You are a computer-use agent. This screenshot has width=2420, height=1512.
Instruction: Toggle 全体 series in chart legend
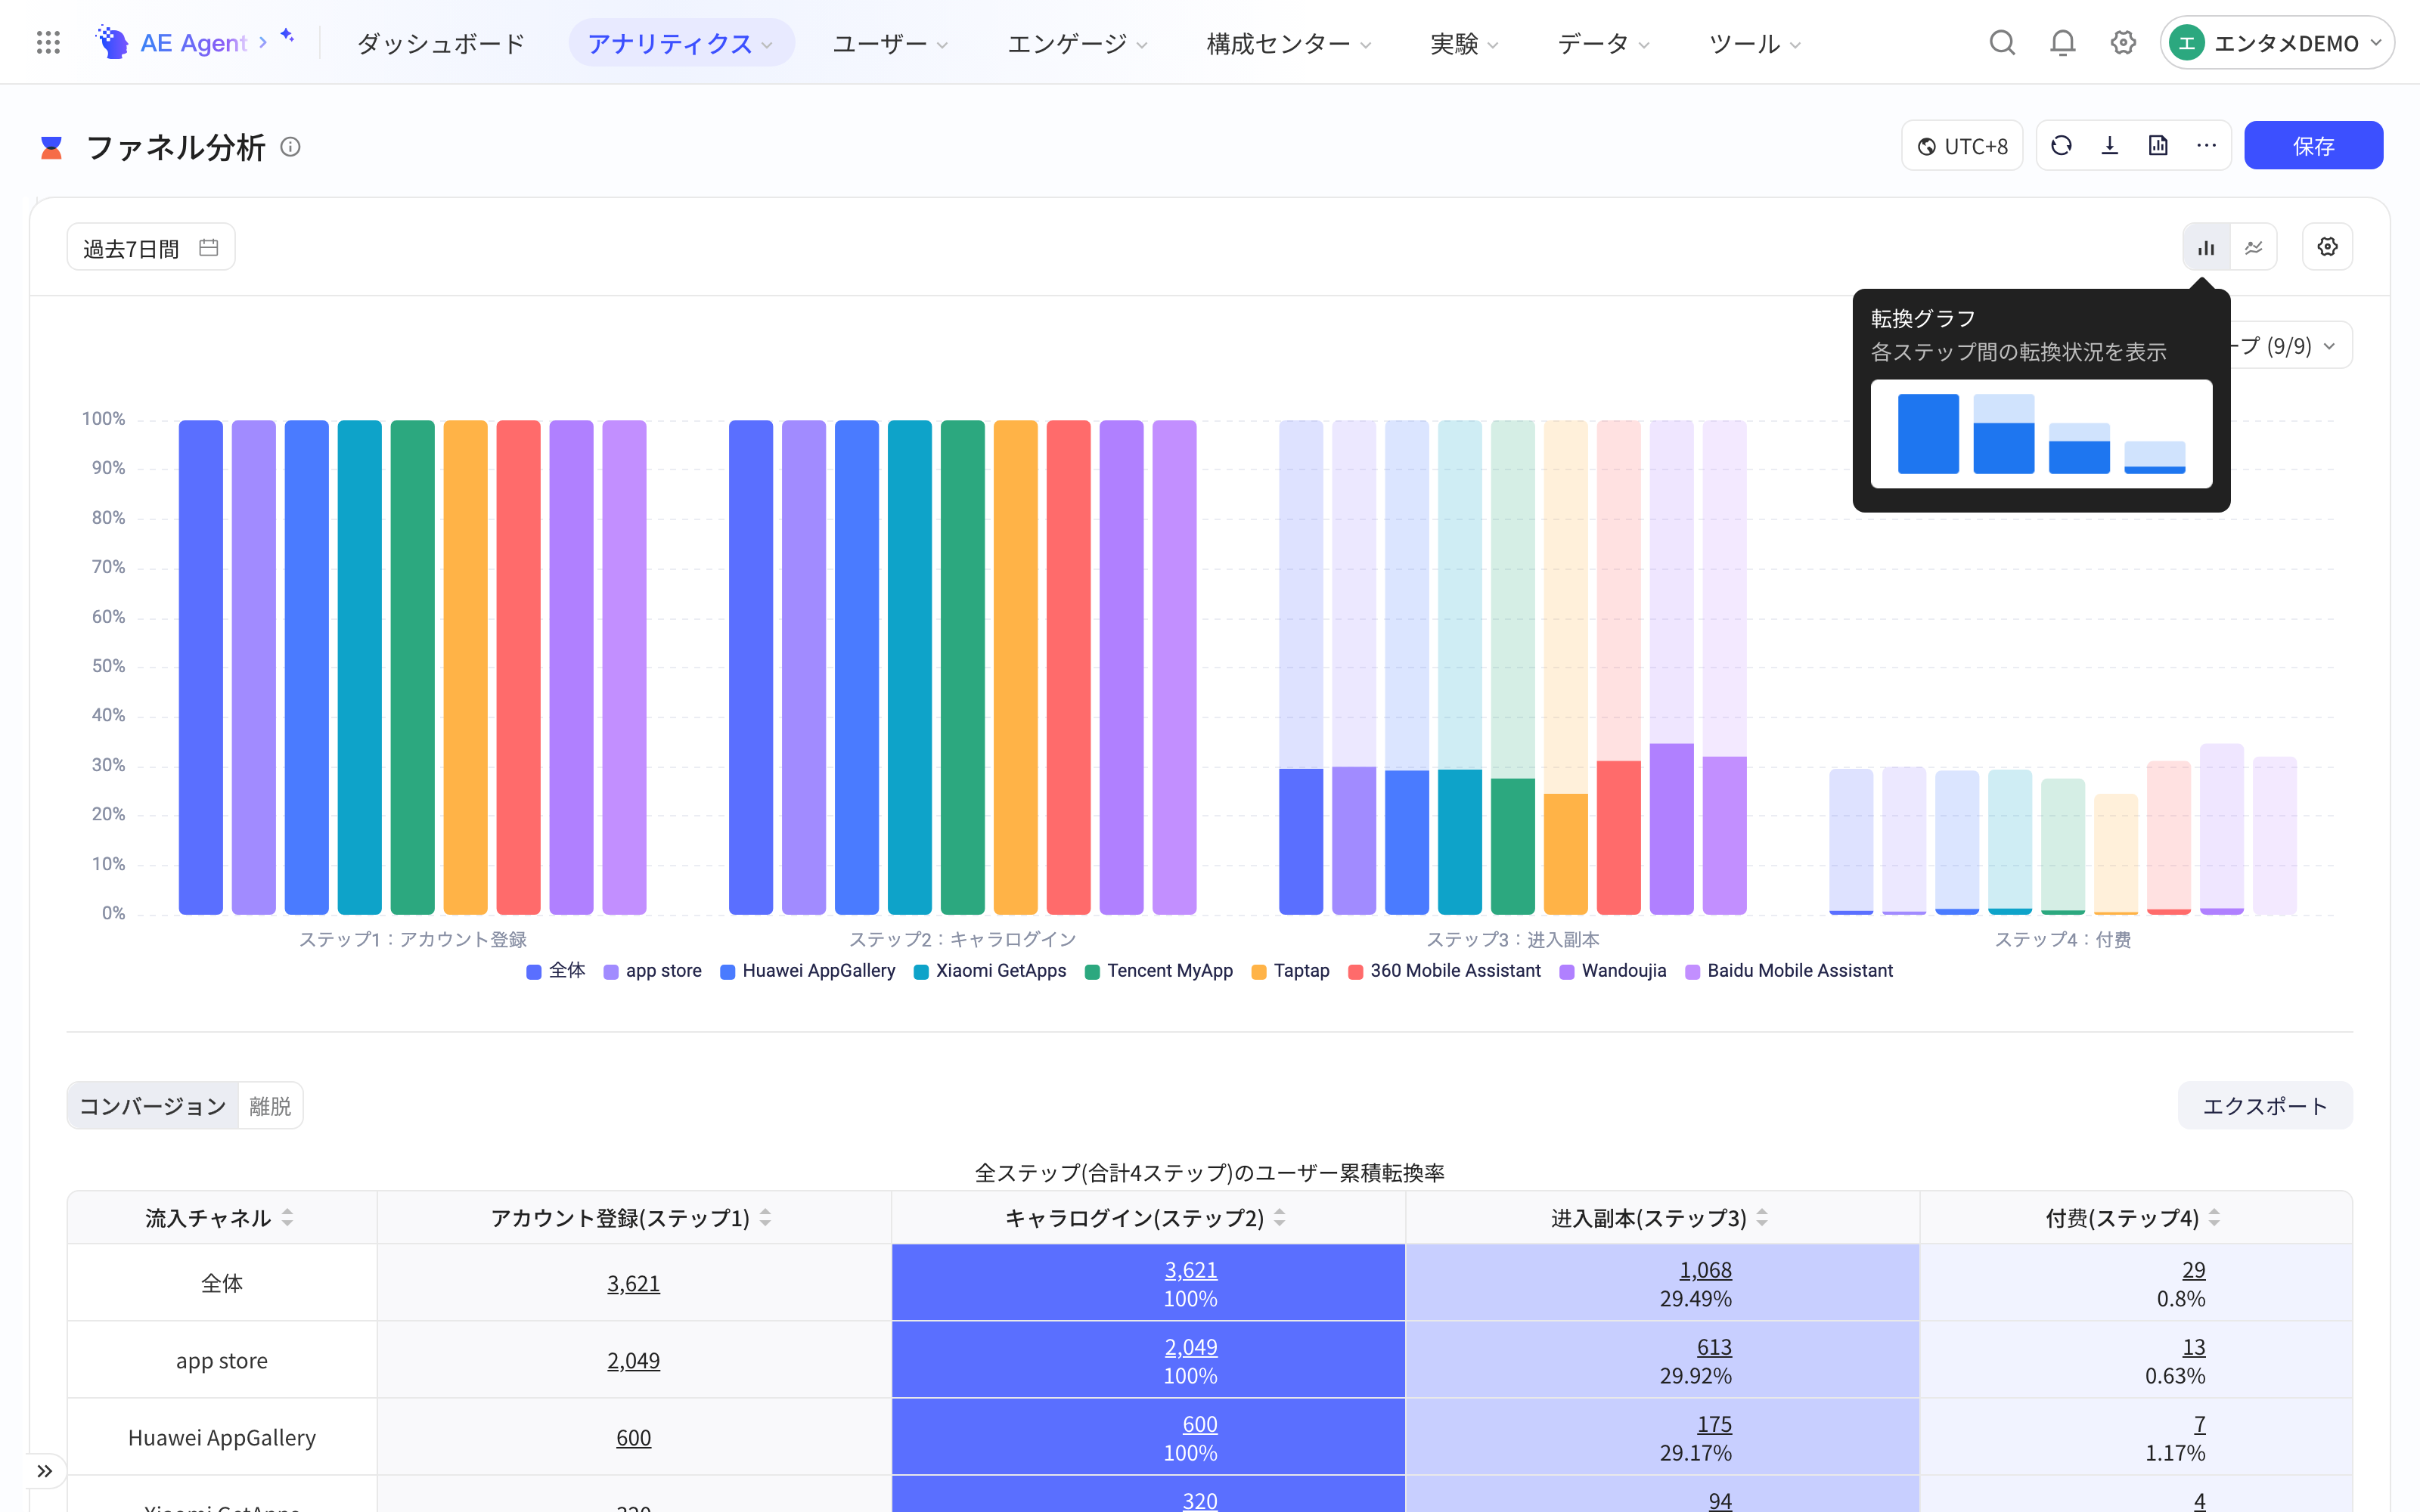pos(556,970)
